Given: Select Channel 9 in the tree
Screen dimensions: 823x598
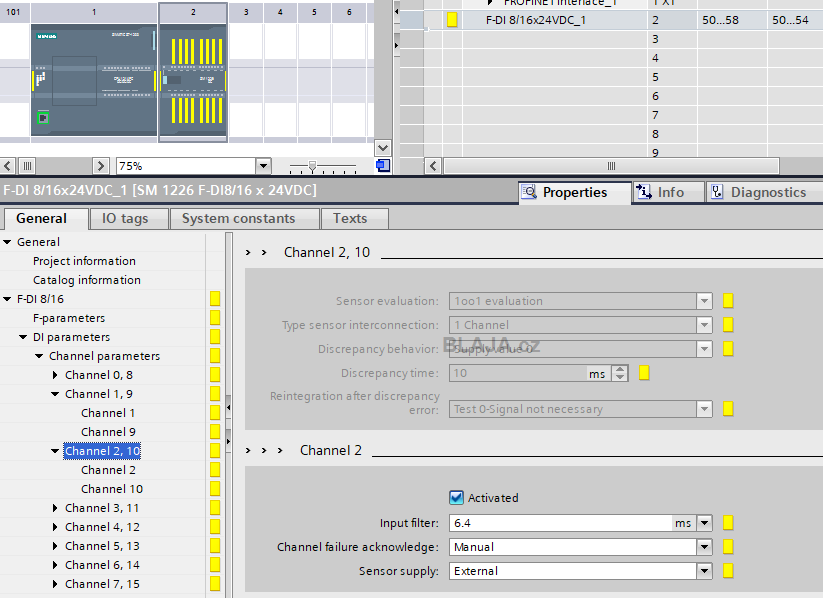Looking at the screenshot, I should pyautogui.click(x=108, y=432).
